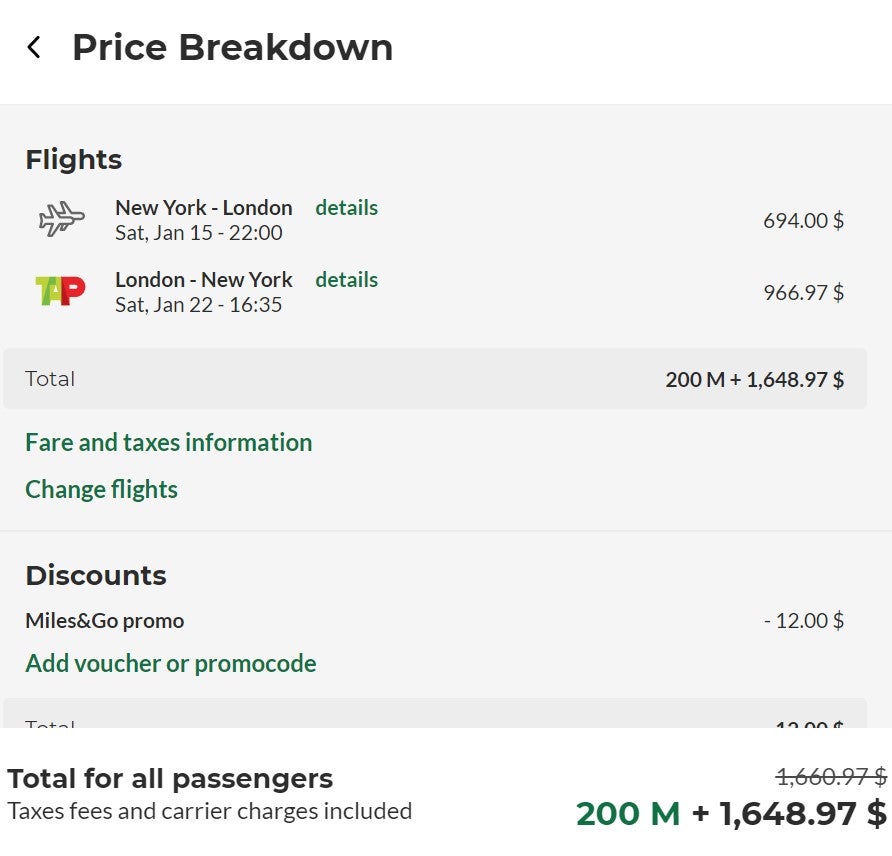Viewport: 892px width, 856px height.
Task: Click the Discounts section heading
Action: point(96,576)
